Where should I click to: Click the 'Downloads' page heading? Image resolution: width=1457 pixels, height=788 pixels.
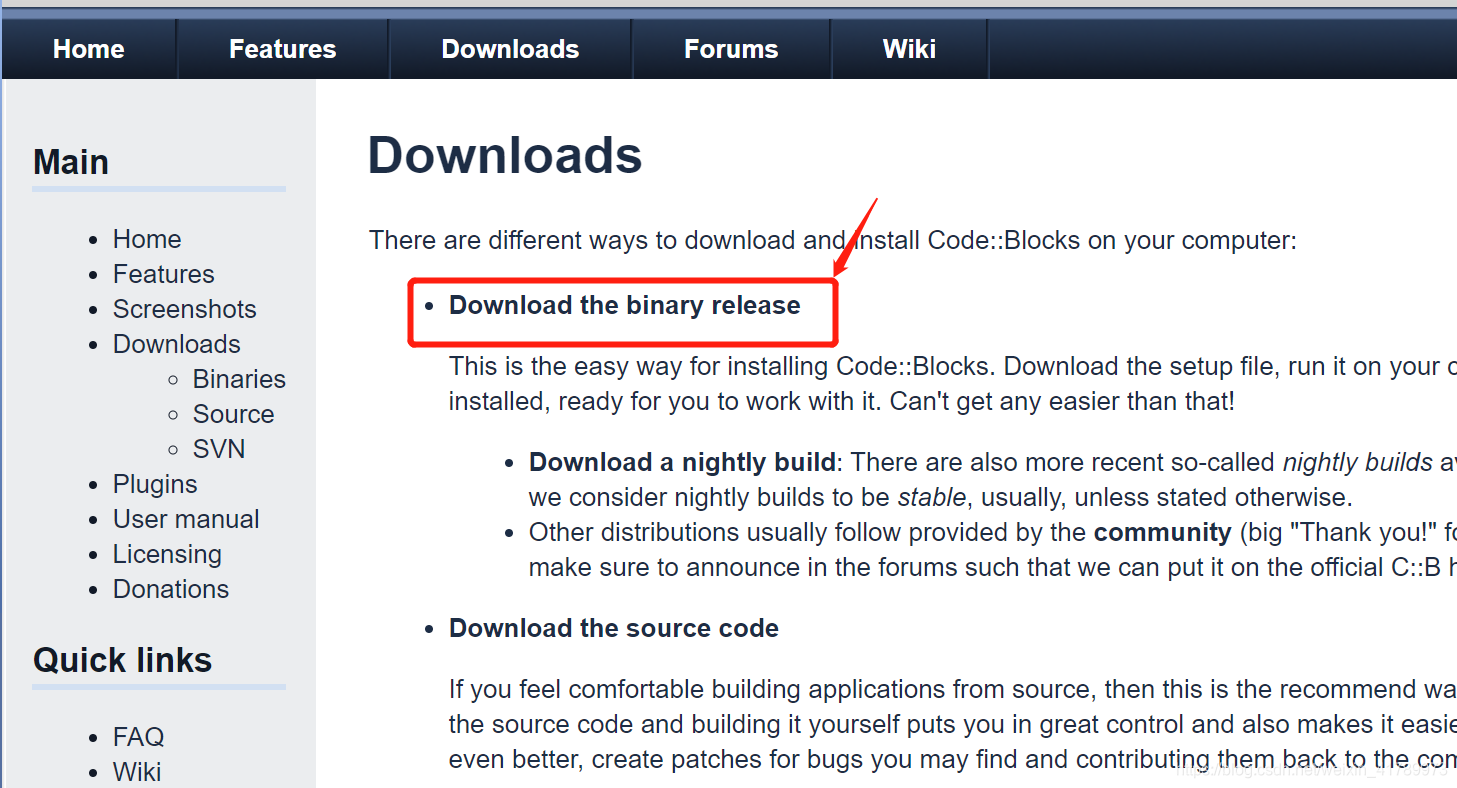[505, 156]
